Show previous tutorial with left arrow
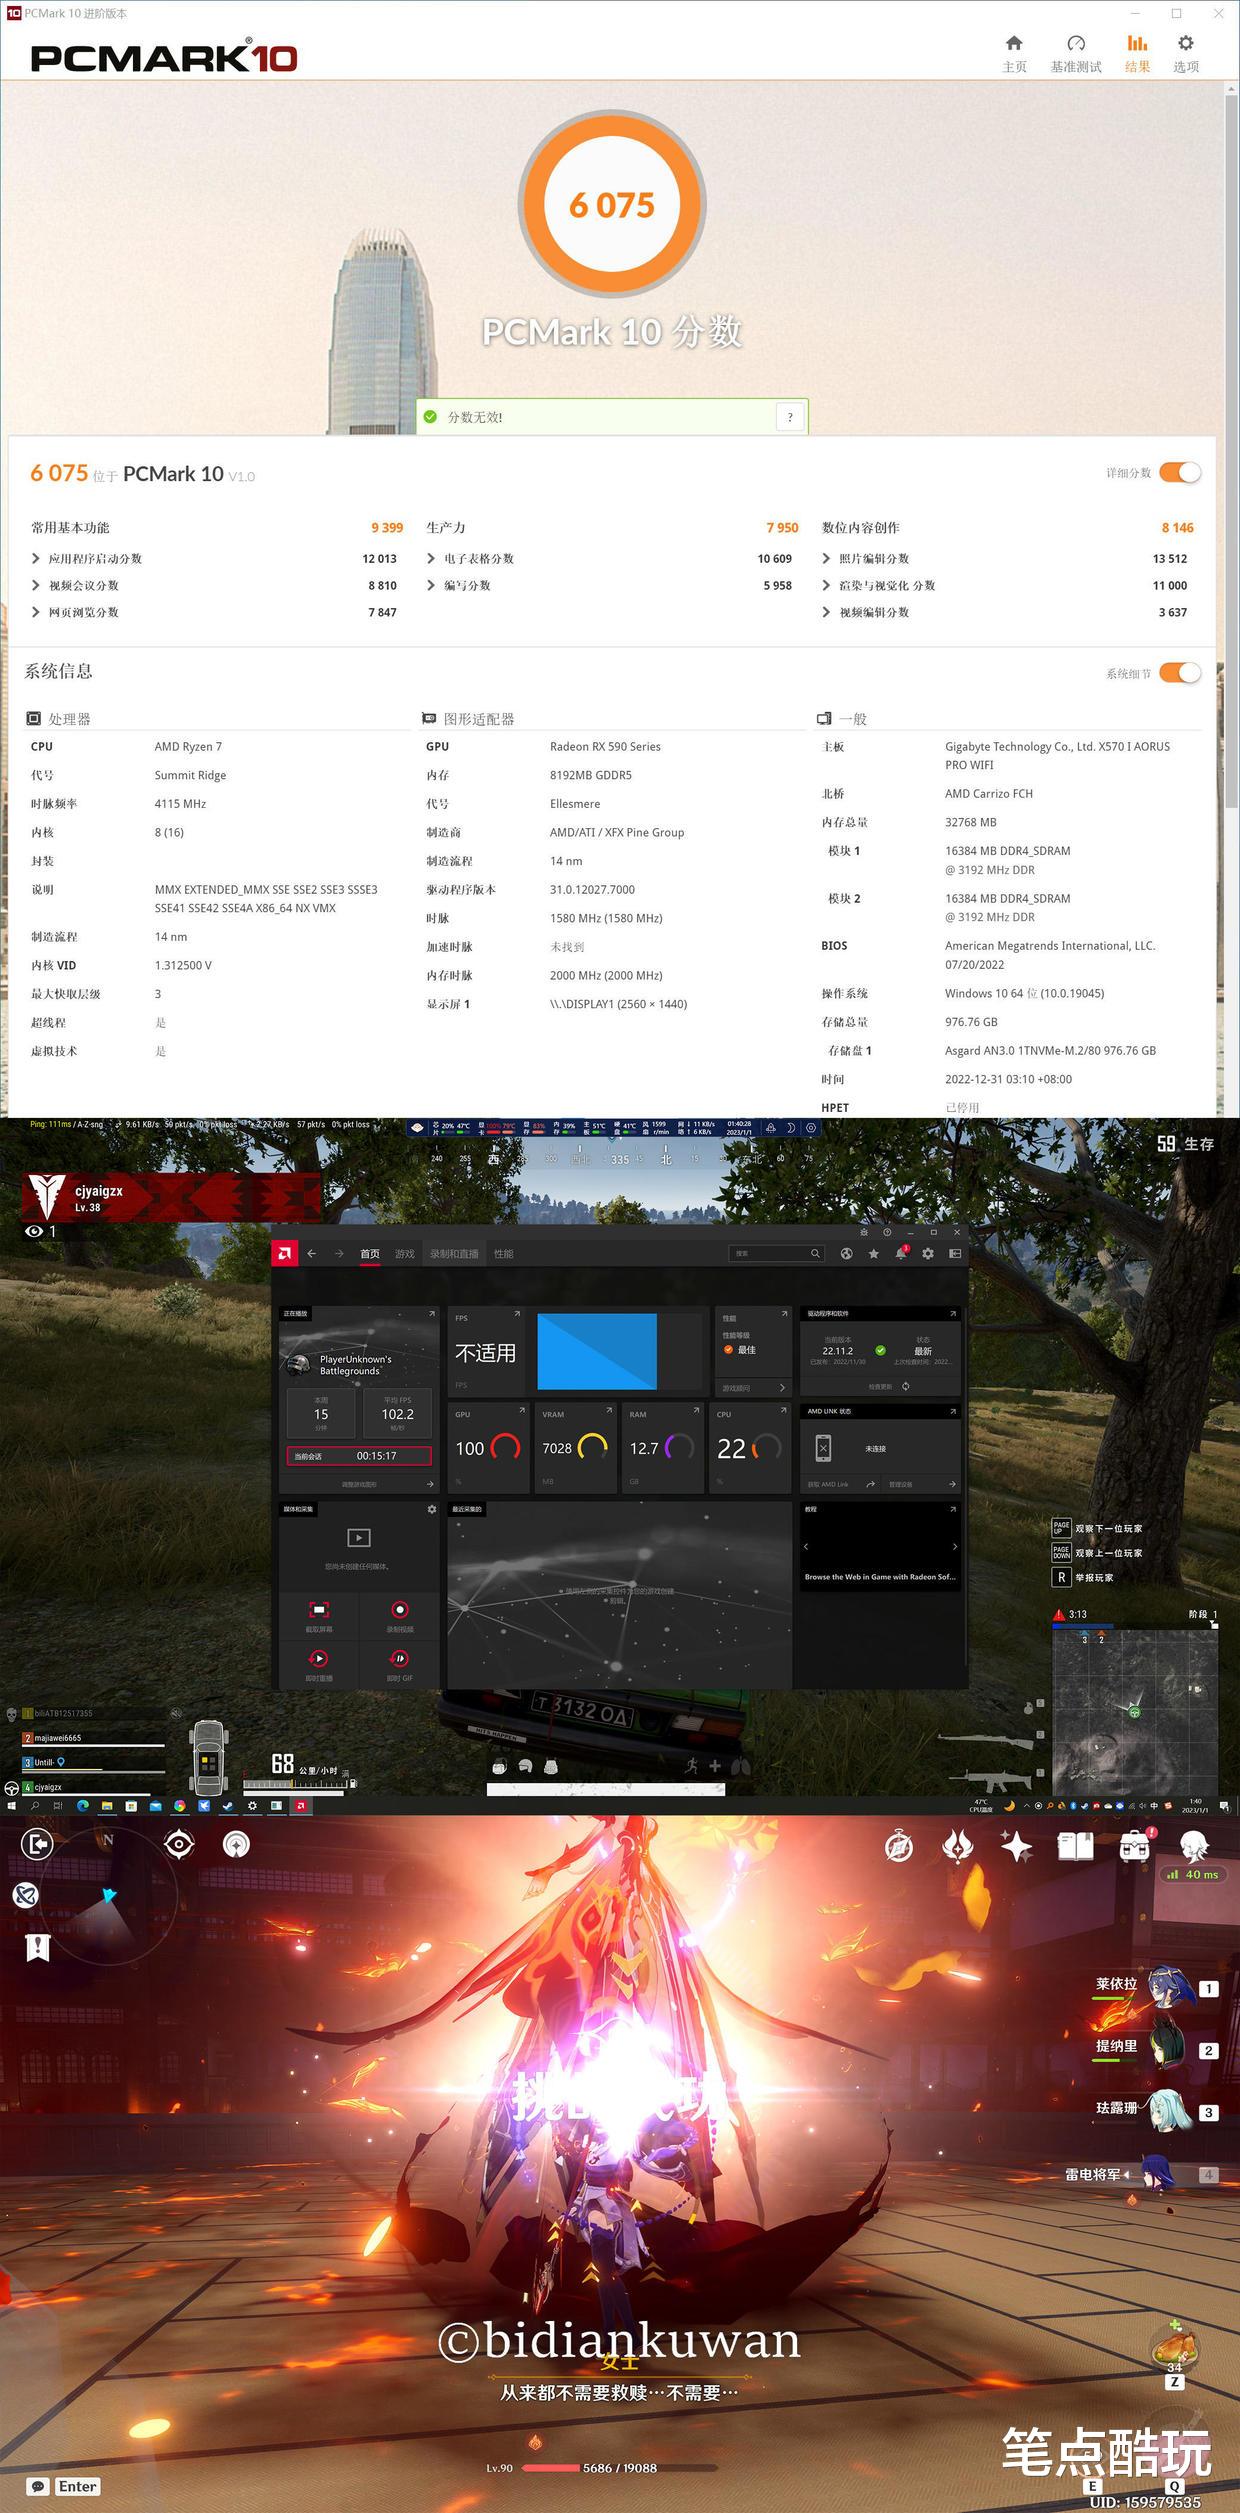This screenshot has height=2513, width=1240. point(806,1546)
